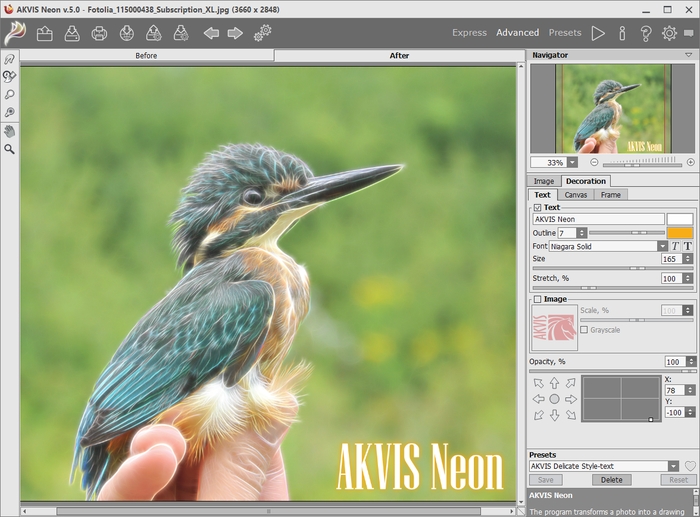This screenshot has width=700, height=517.
Task: Undo last action with left arrow
Action: tap(211, 33)
